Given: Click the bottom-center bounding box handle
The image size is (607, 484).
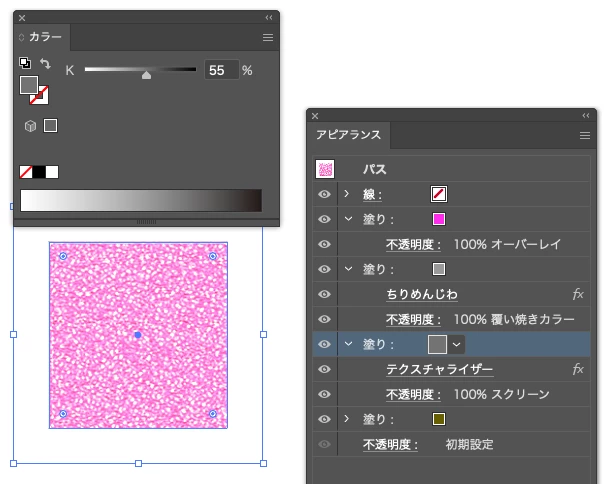Looking at the screenshot, I should point(138,463).
